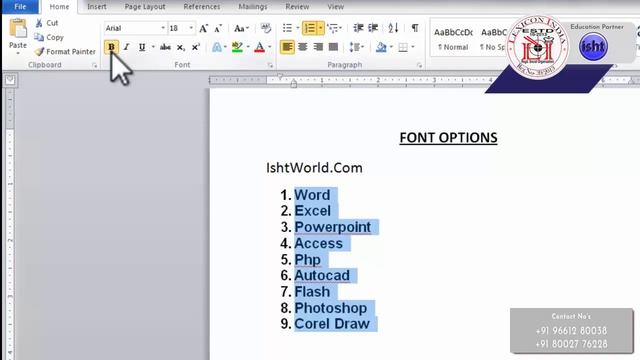The image size is (640, 360).
Task: Toggle Bold formatting button
Action: pos(111,47)
